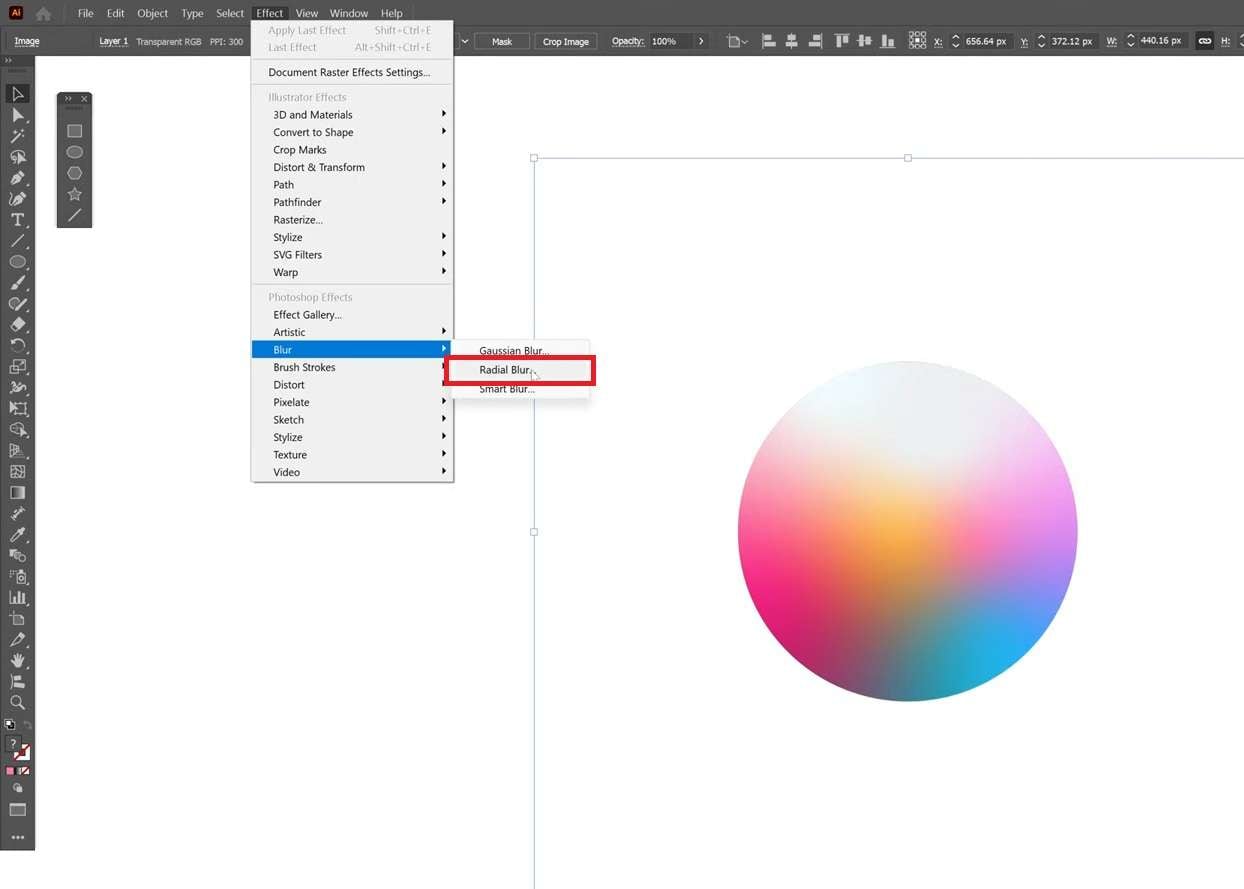This screenshot has width=1244, height=889.
Task: Choose Gaussian Blur from Blur submenu
Action: (520, 351)
